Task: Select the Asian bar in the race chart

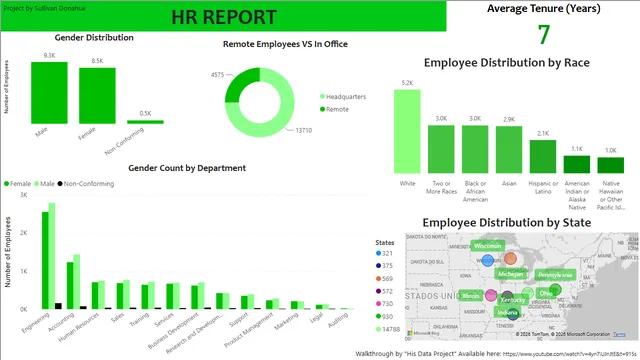Action: click(509, 150)
